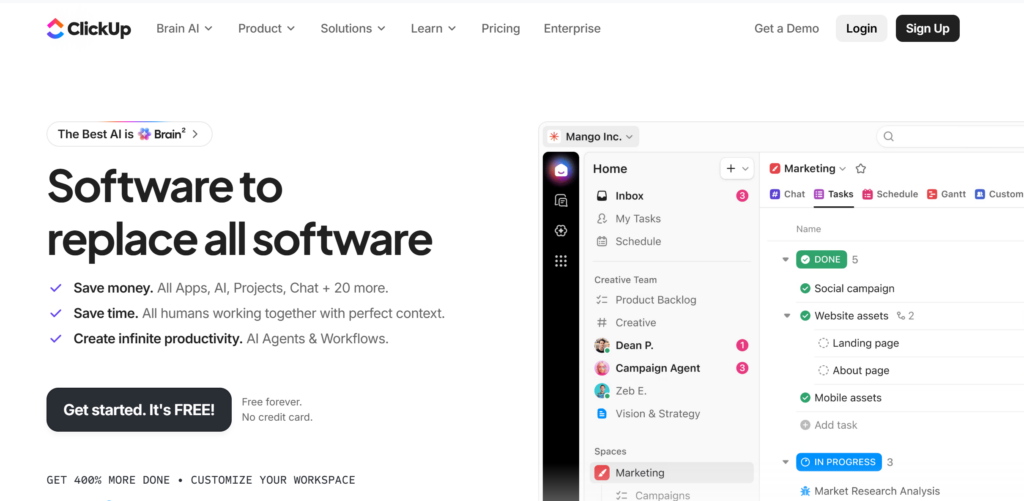Viewport: 1024px width, 501px height.
Task: Open Campaign Agent conversation
Action: 671,368
